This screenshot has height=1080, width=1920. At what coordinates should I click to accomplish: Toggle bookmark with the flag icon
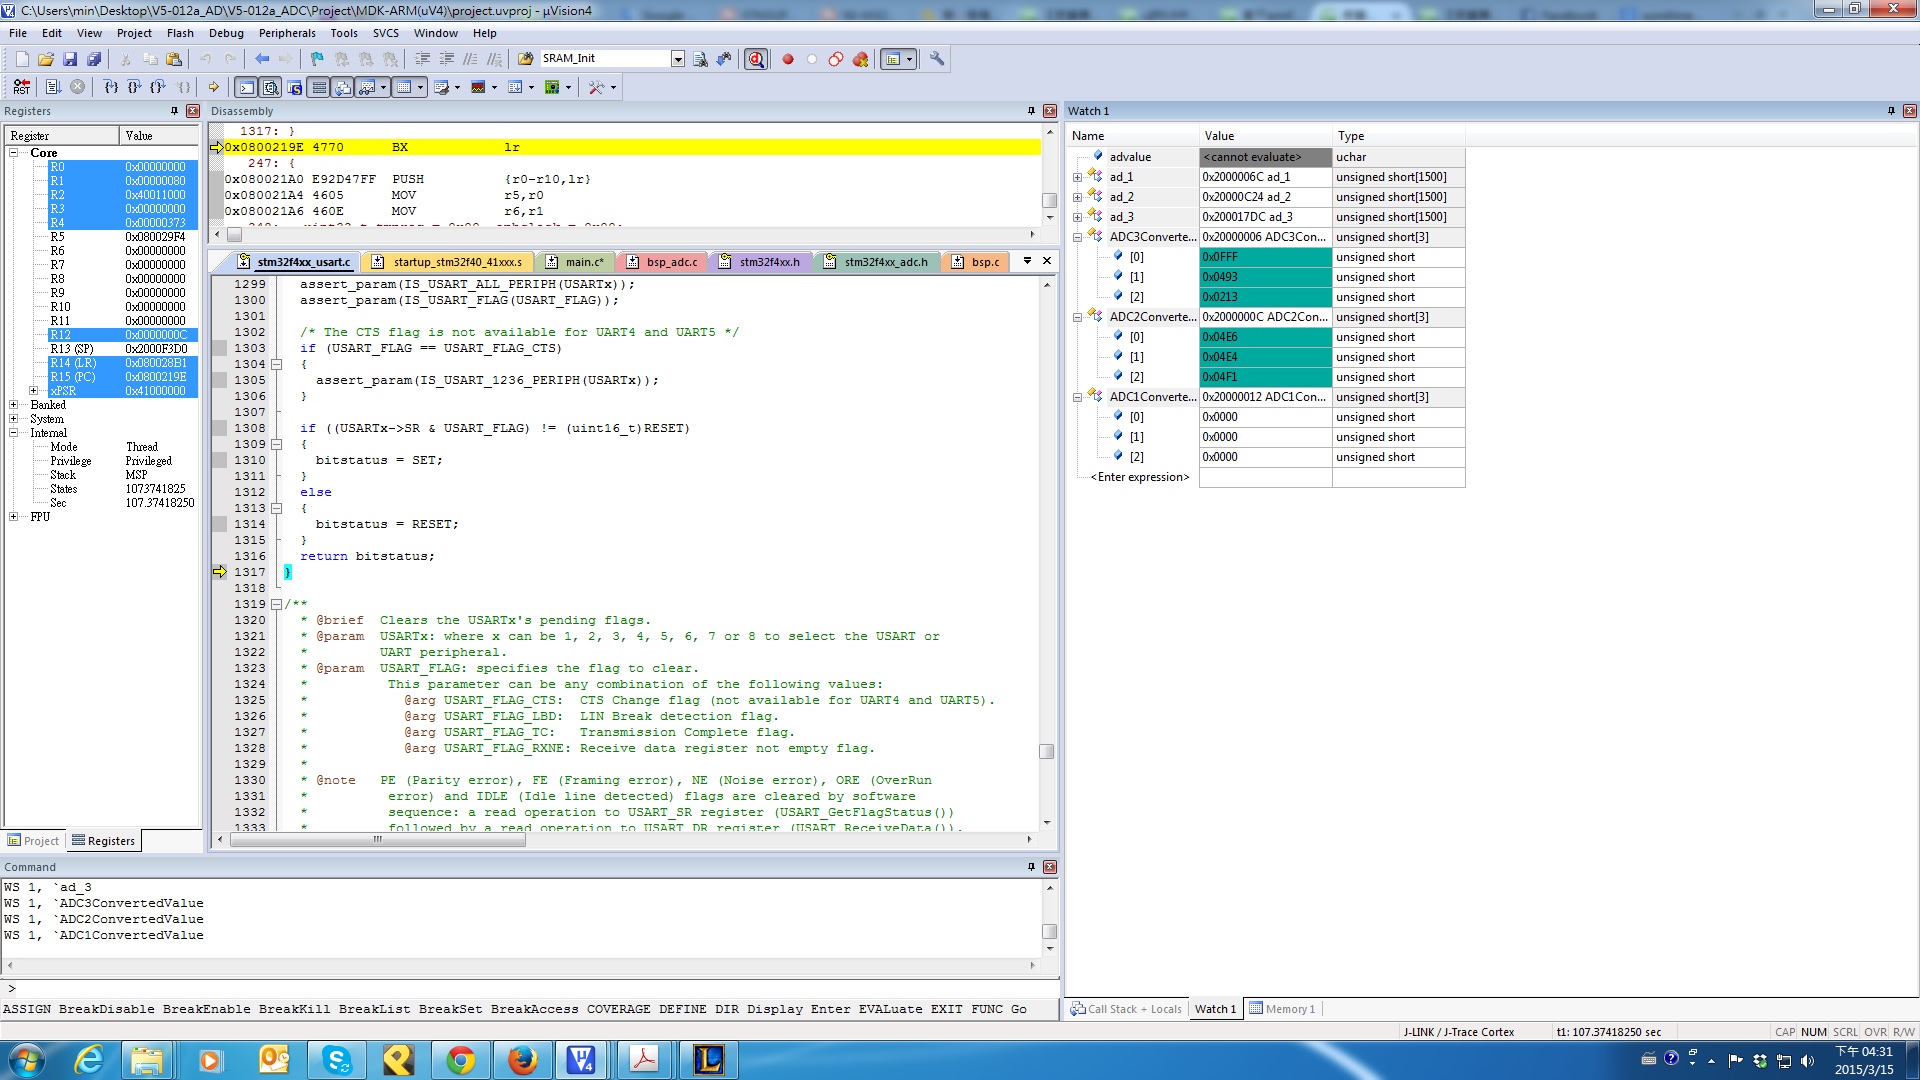317,59
